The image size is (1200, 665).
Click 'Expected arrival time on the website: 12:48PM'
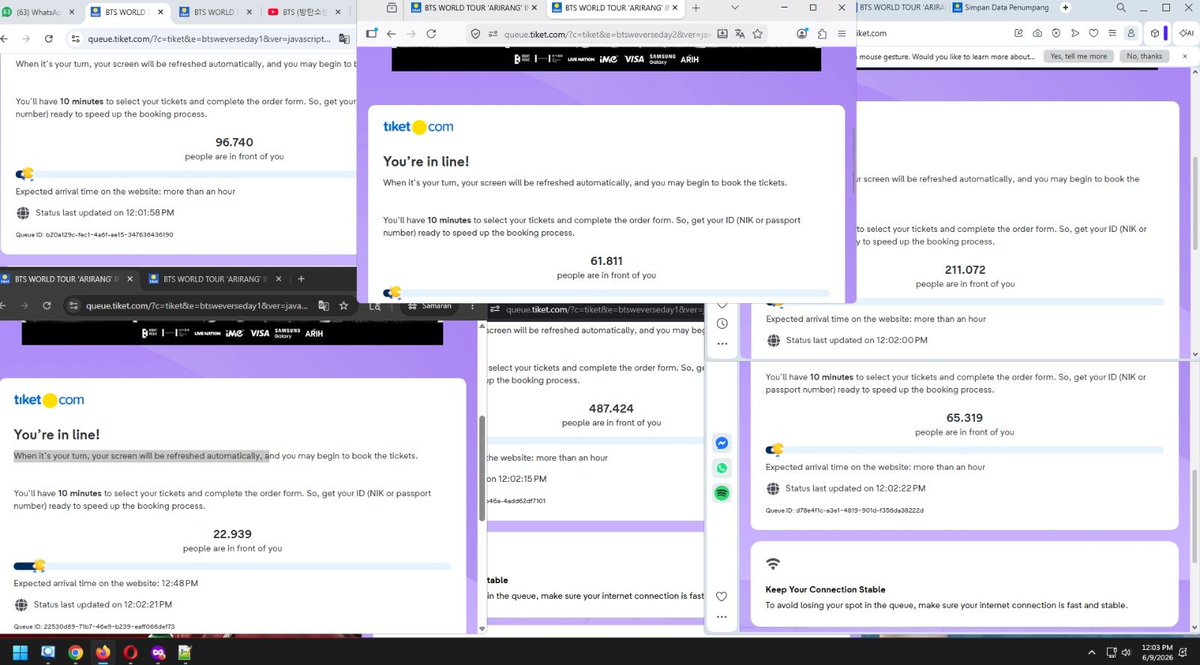point(106,583)
